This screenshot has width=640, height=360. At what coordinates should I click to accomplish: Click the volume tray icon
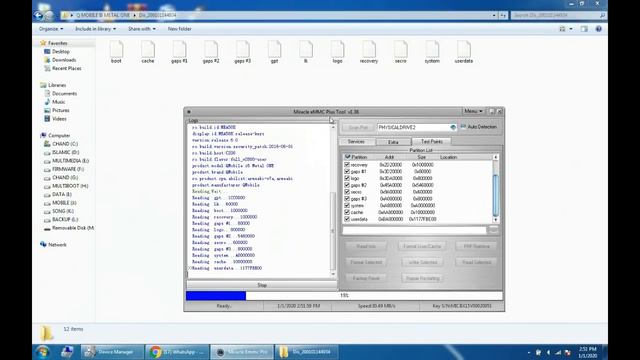click(x=549, y=352)
